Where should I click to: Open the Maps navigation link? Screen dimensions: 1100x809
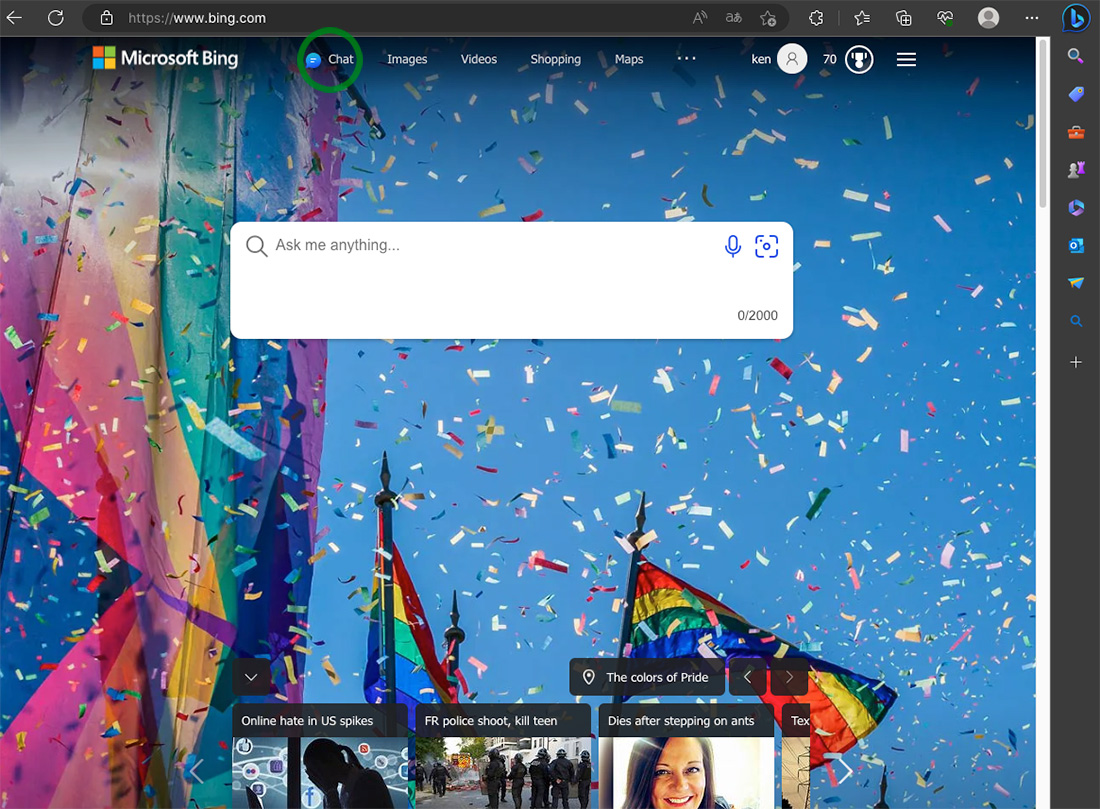(629, 59)
